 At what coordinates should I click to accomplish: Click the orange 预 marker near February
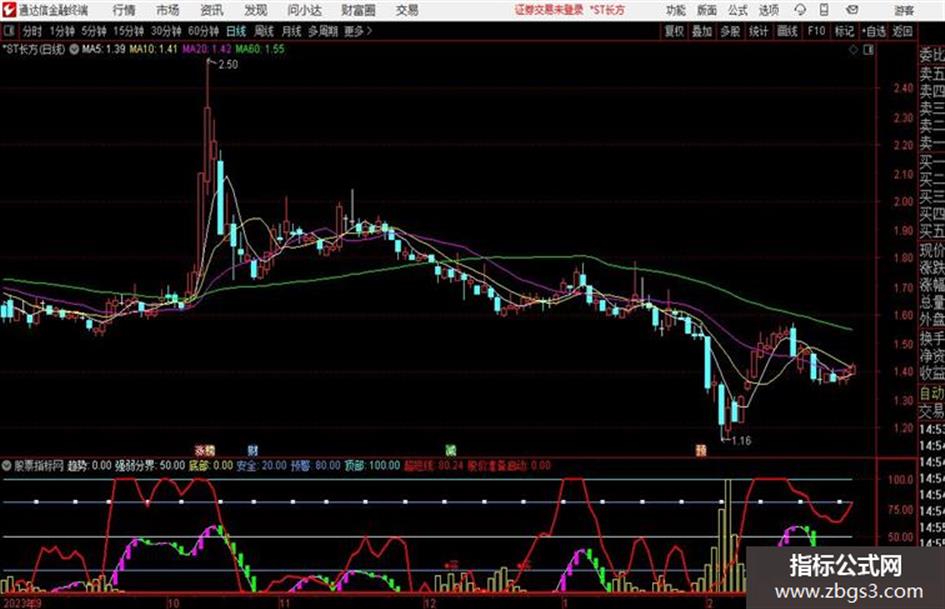tap(700, 450)
